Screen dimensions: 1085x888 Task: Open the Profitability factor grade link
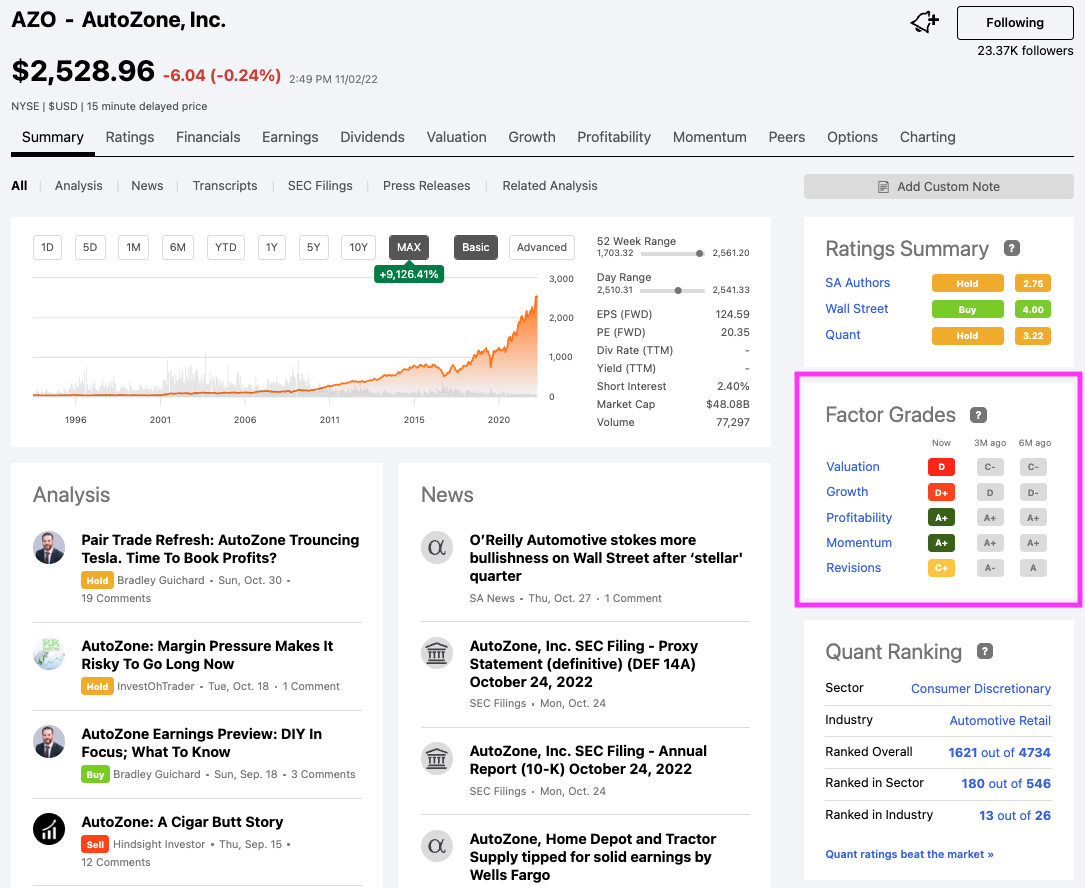click(x=859, y=518)
